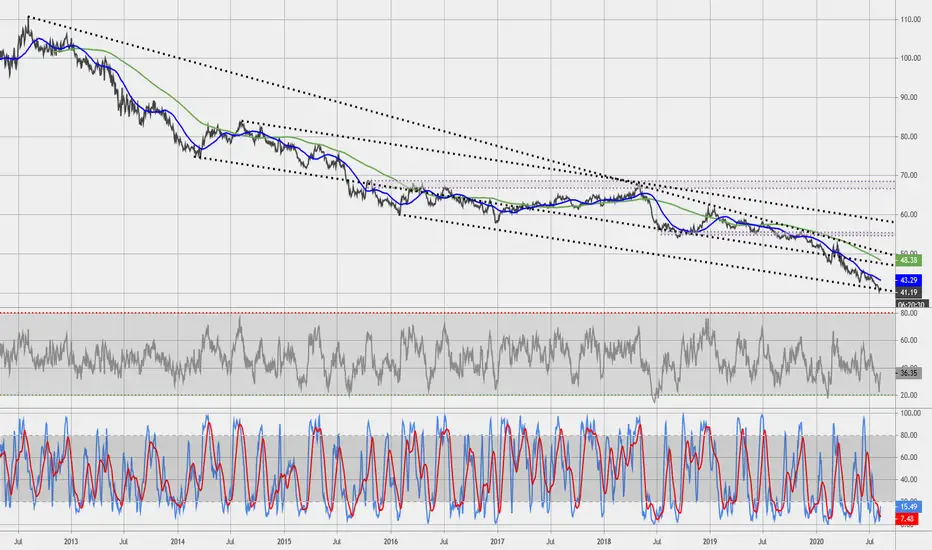Click the 100.00 label on the main price scale
This screenshot has height=550, width=932.
[x=911, y=58]
